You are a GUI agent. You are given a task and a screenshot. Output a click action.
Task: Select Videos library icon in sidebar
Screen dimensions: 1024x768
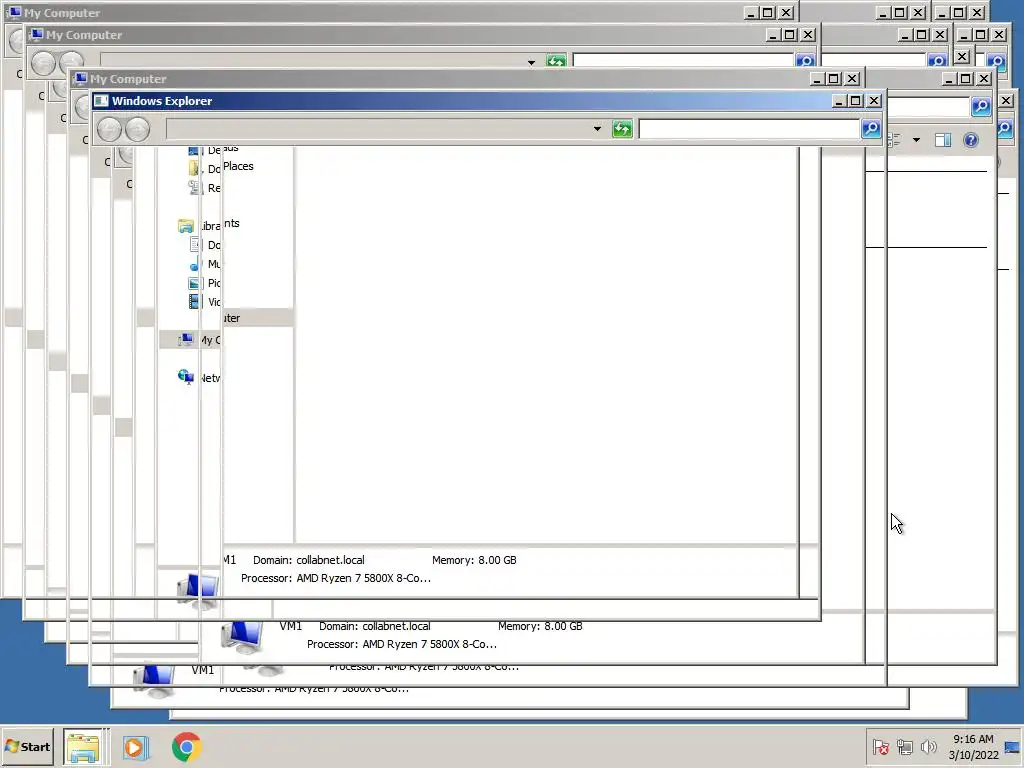point(194,302)
